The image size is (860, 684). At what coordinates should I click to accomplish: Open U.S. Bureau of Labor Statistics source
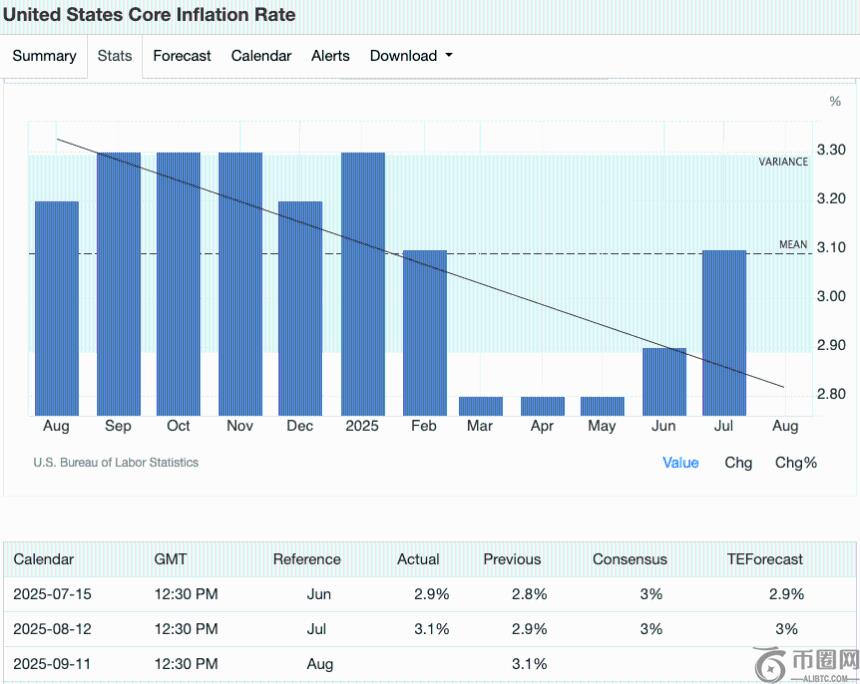pyautogui.click(x=116, y=462)
